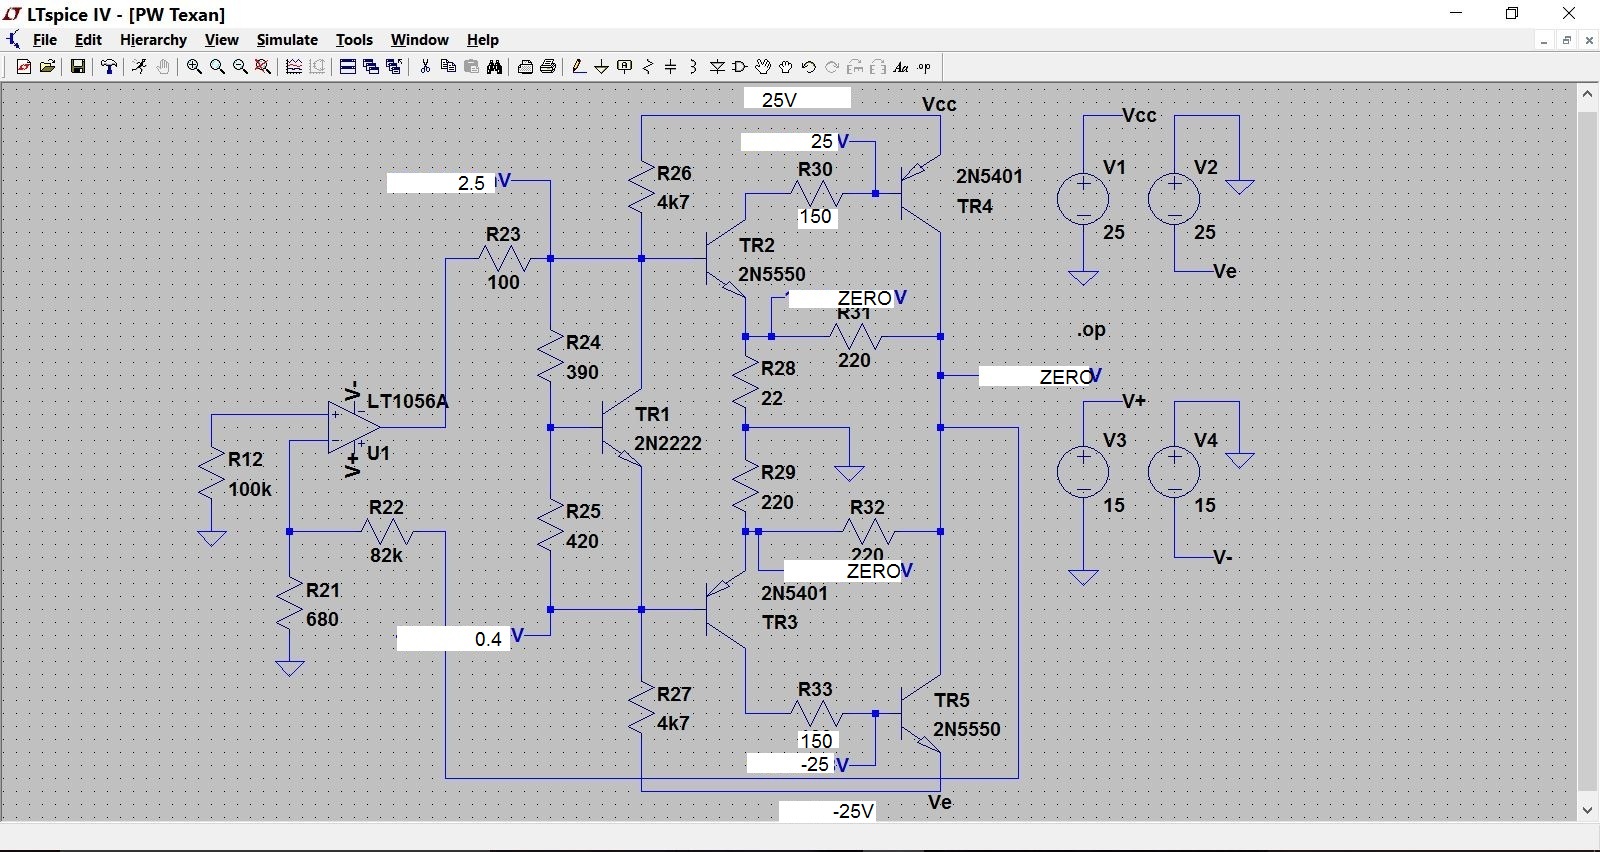Open Control Panel hammer icon
The image size is (1600, 852).
point(109,67)
